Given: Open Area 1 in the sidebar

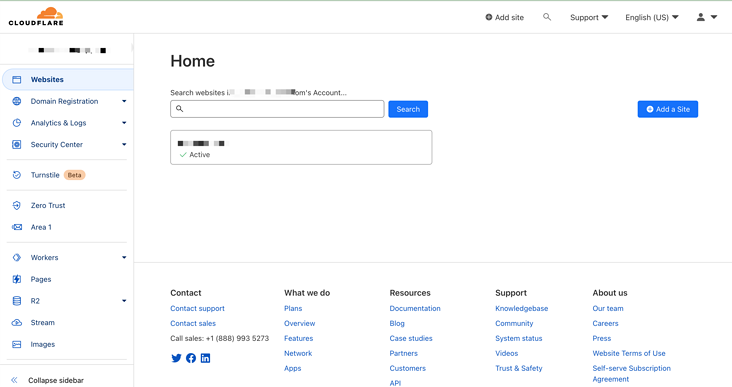Looking at the screenshot, I should click(x=41, y=227).
